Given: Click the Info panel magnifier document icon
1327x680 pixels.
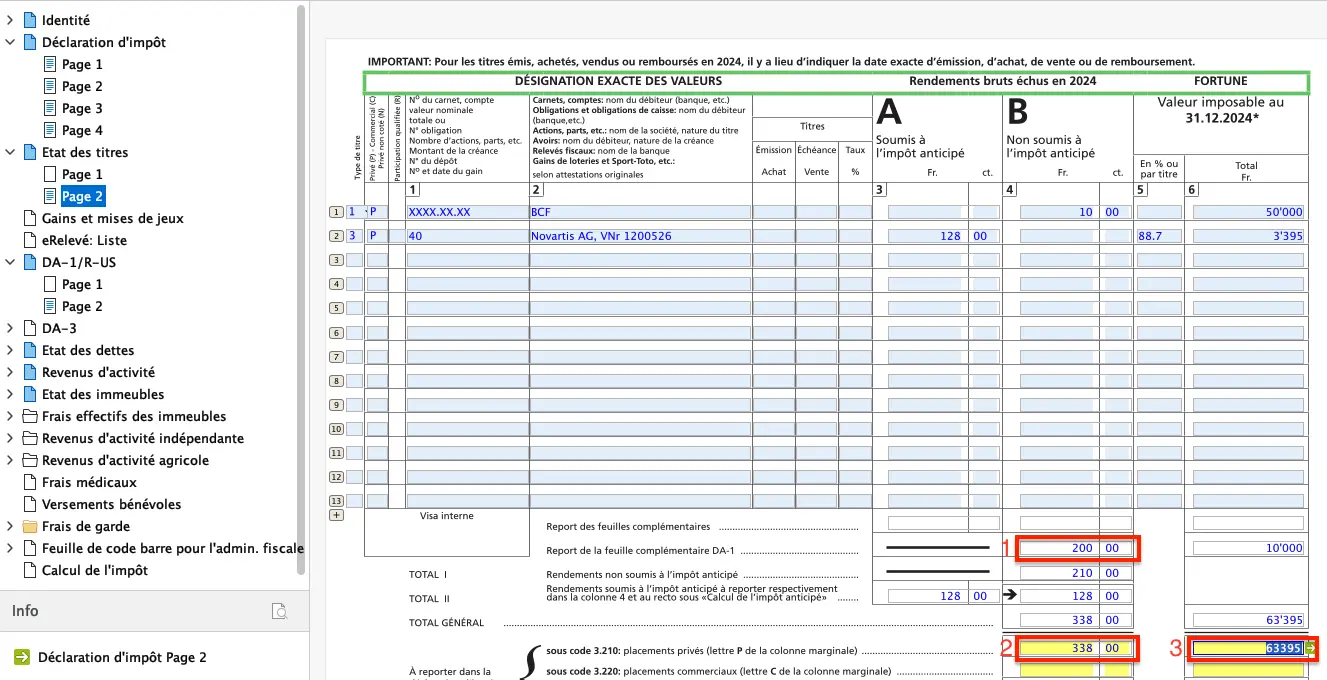Looking at the screenshot, I should point(281,611).
